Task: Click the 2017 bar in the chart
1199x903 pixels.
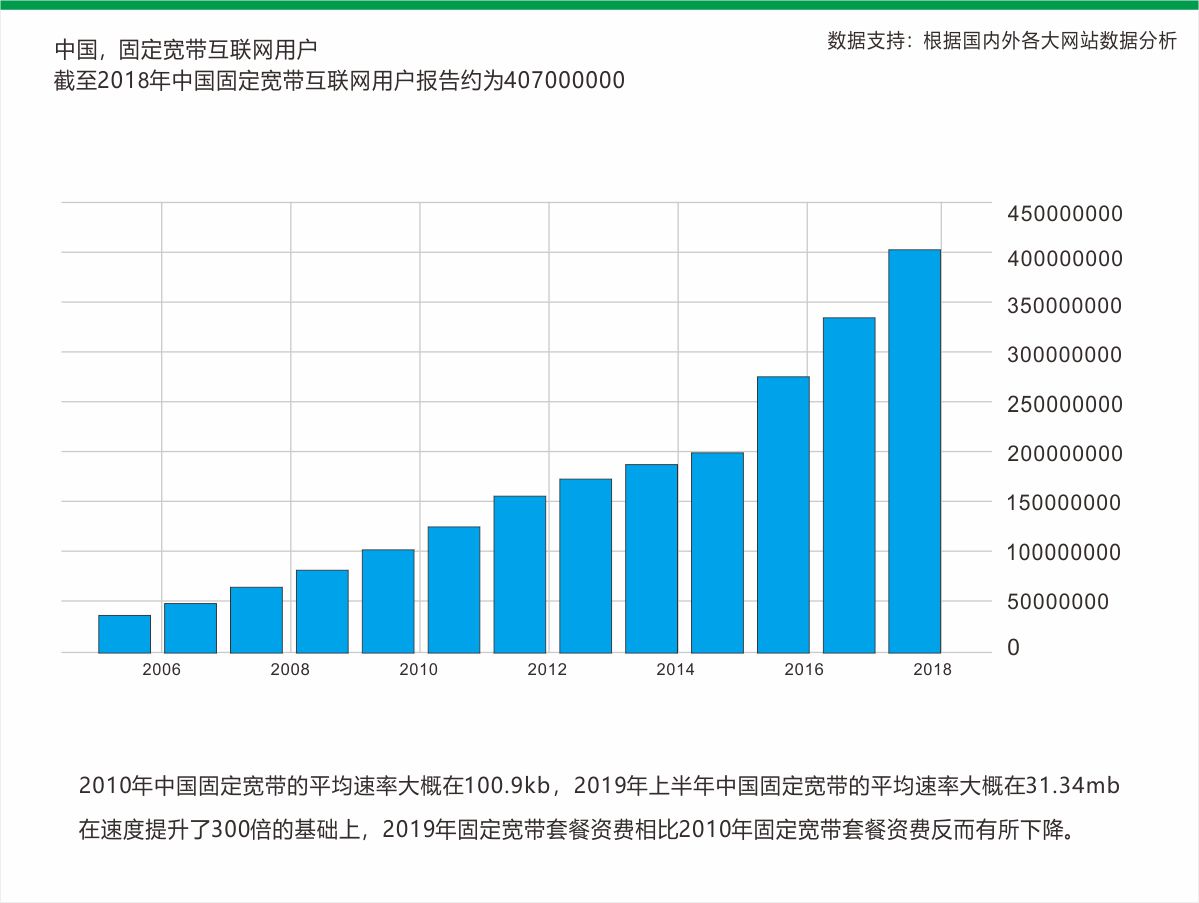Action: tap(847, 480)
